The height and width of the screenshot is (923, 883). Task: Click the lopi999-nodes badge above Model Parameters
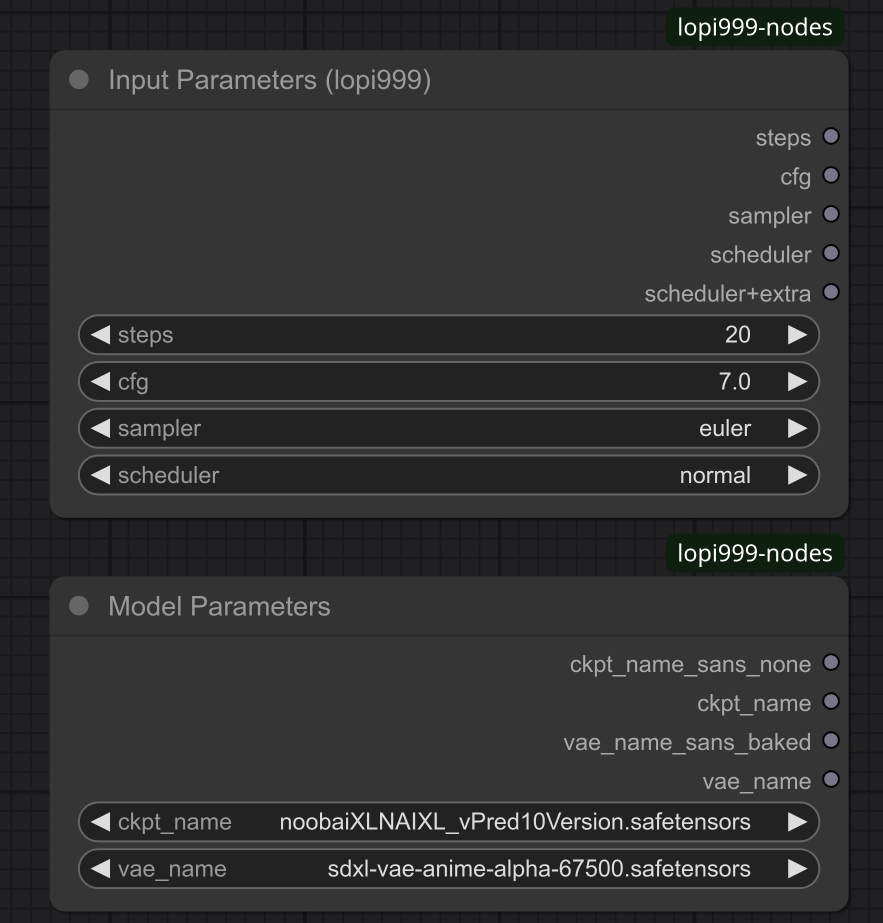tap(755, 553)
